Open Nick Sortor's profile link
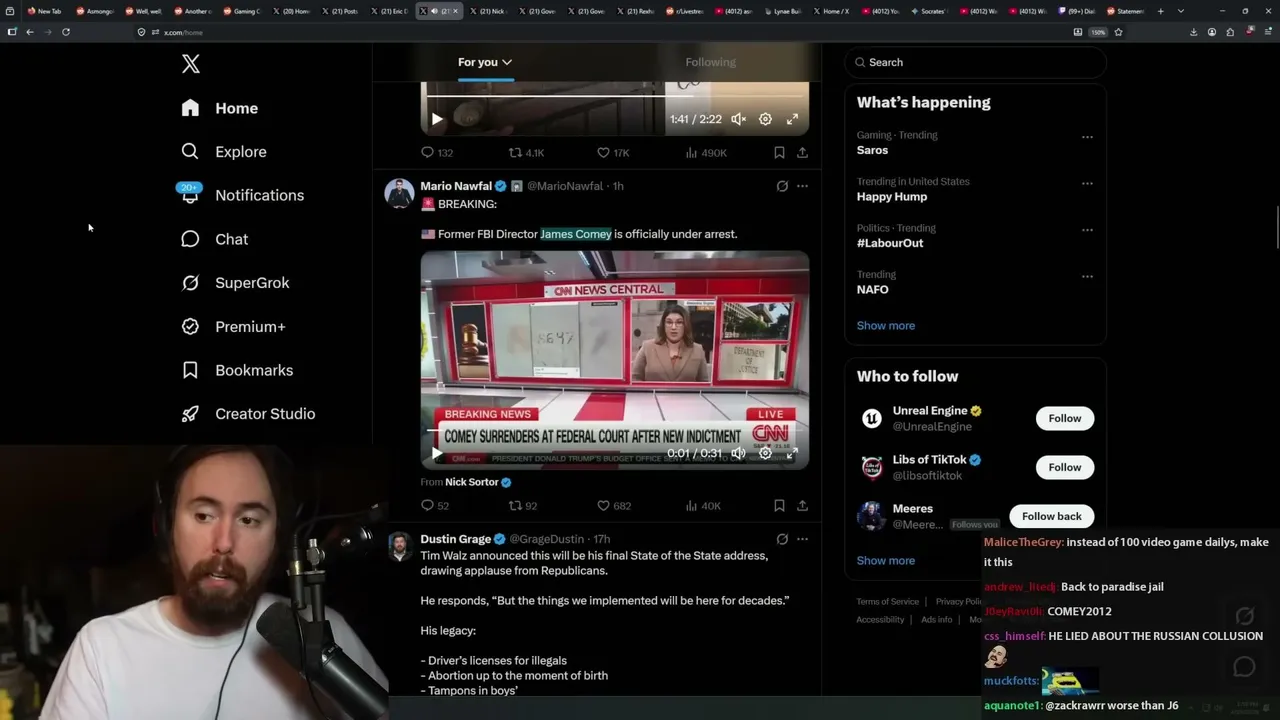Screen dimensions: 1280x720 [x=471, y=482]
